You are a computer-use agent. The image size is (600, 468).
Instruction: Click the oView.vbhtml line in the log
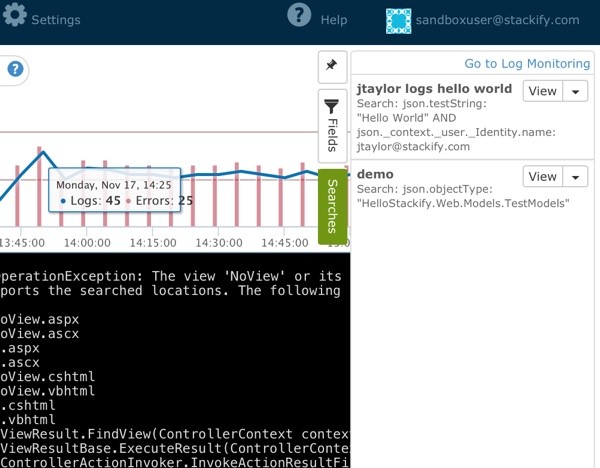[47, 391]
